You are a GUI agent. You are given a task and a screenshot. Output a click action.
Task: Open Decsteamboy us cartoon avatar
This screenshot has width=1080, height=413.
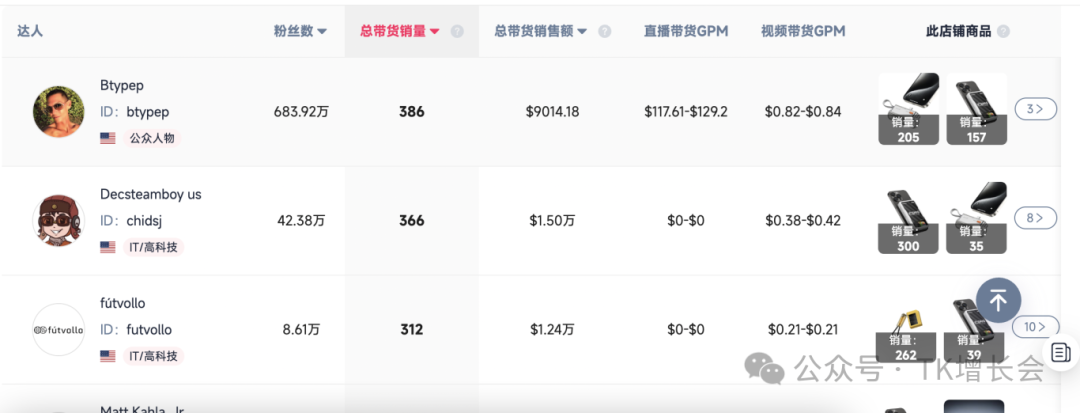click(x=59, y=220)
